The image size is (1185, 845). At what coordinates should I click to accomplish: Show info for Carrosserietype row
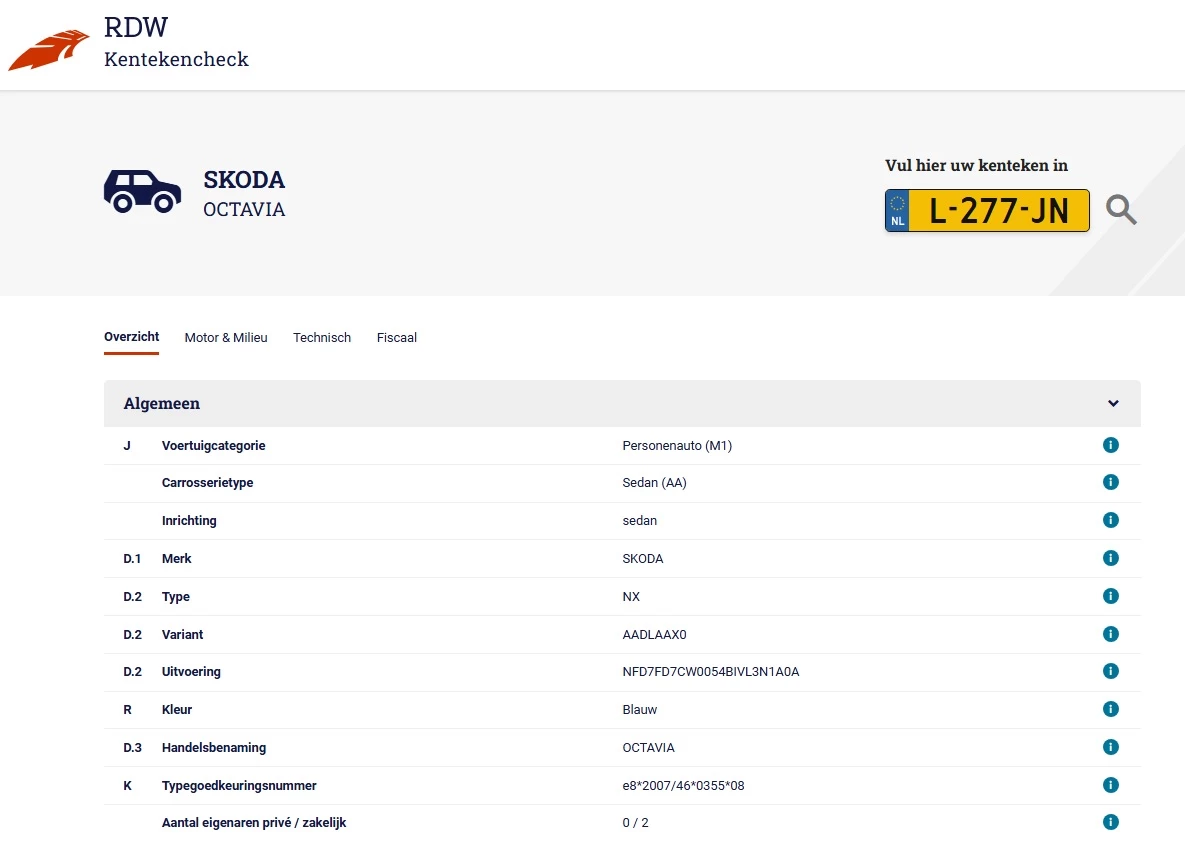(x=1110, y=483)
